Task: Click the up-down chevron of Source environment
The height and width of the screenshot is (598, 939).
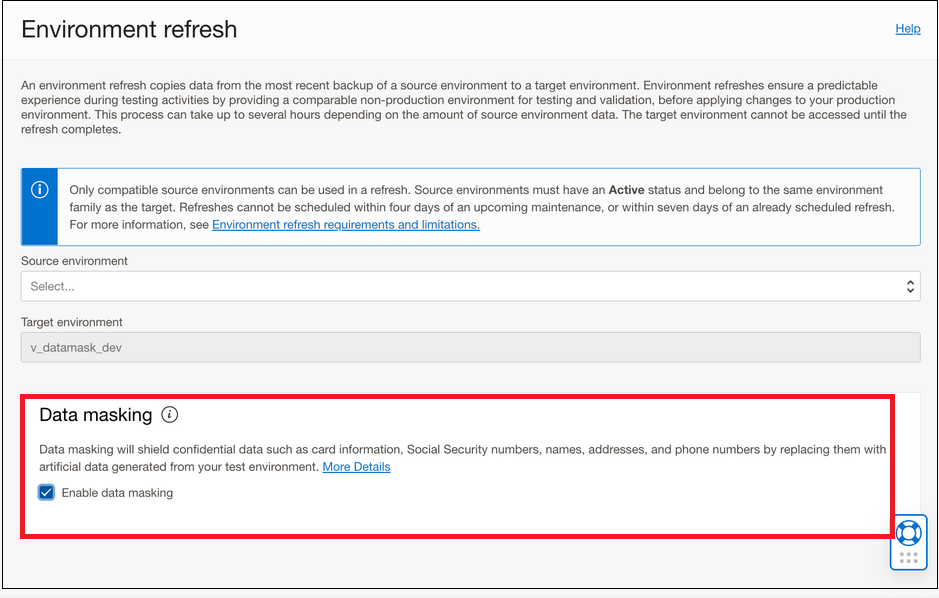Action: 910,286
